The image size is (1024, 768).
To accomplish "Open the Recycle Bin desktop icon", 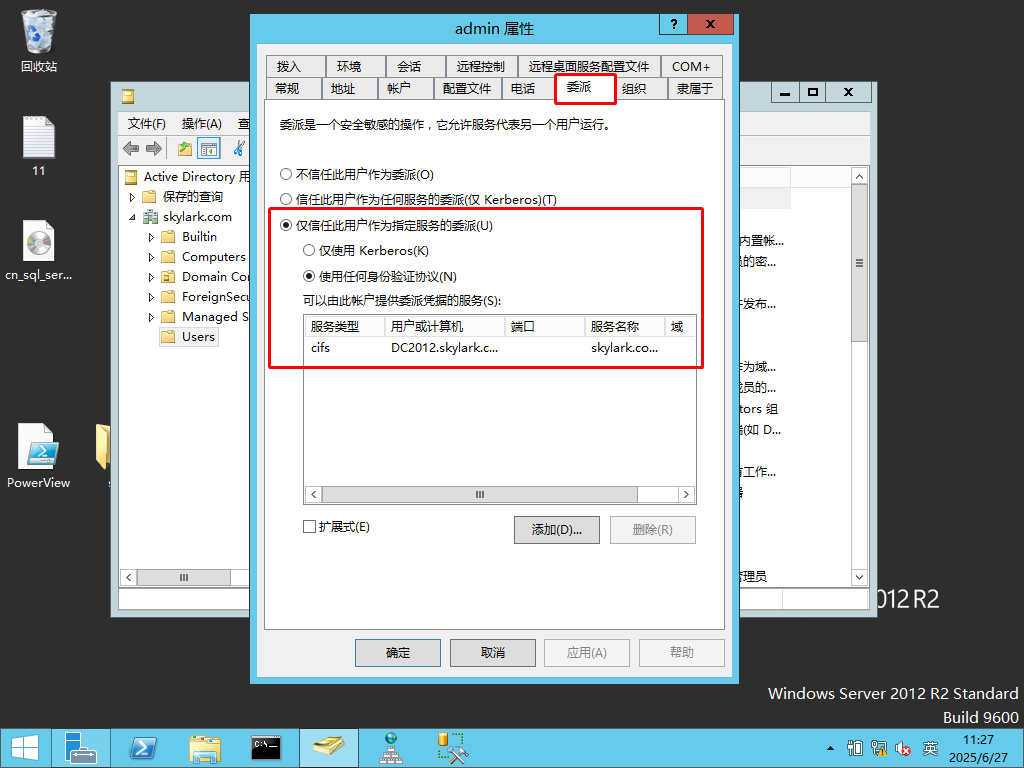I will coord(38,40).
